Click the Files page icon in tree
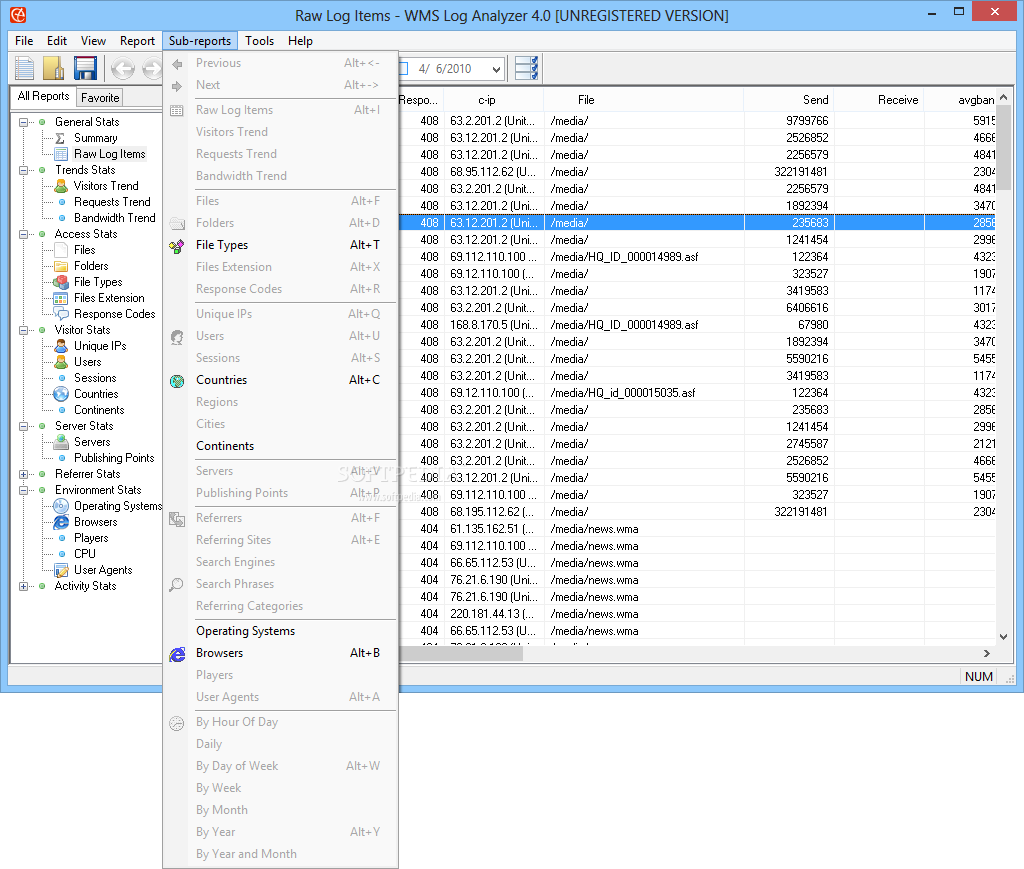This screenshot has height=869, width=1024. pos(61,250)
